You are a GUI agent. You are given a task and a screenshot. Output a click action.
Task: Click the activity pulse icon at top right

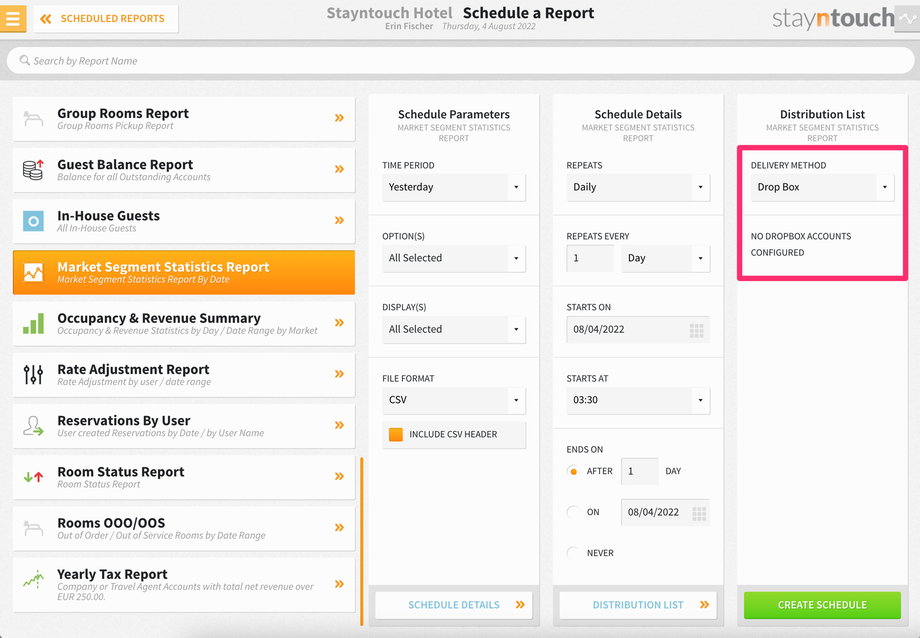[907, 19]
